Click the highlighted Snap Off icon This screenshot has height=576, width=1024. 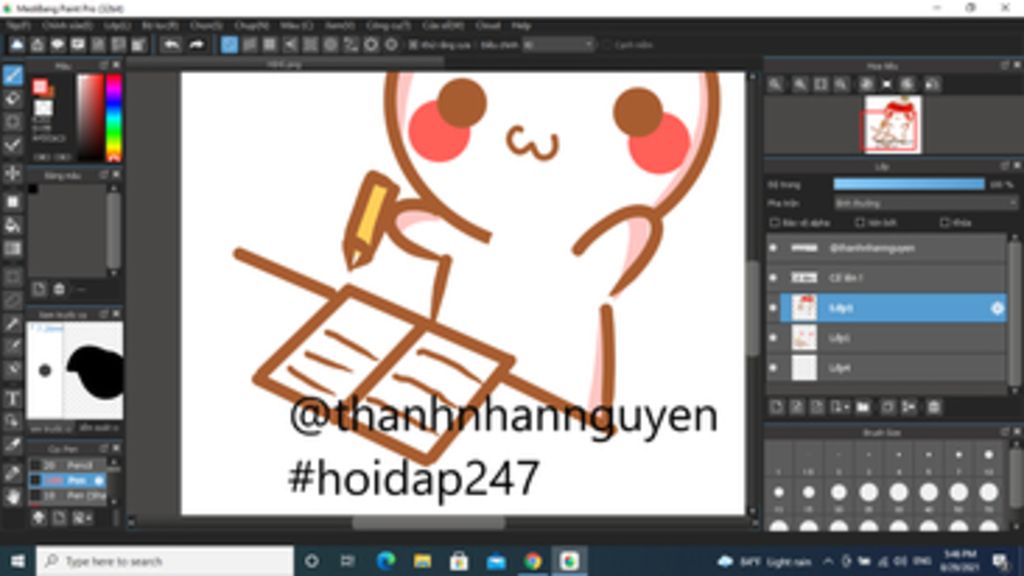tap(229, 44)
